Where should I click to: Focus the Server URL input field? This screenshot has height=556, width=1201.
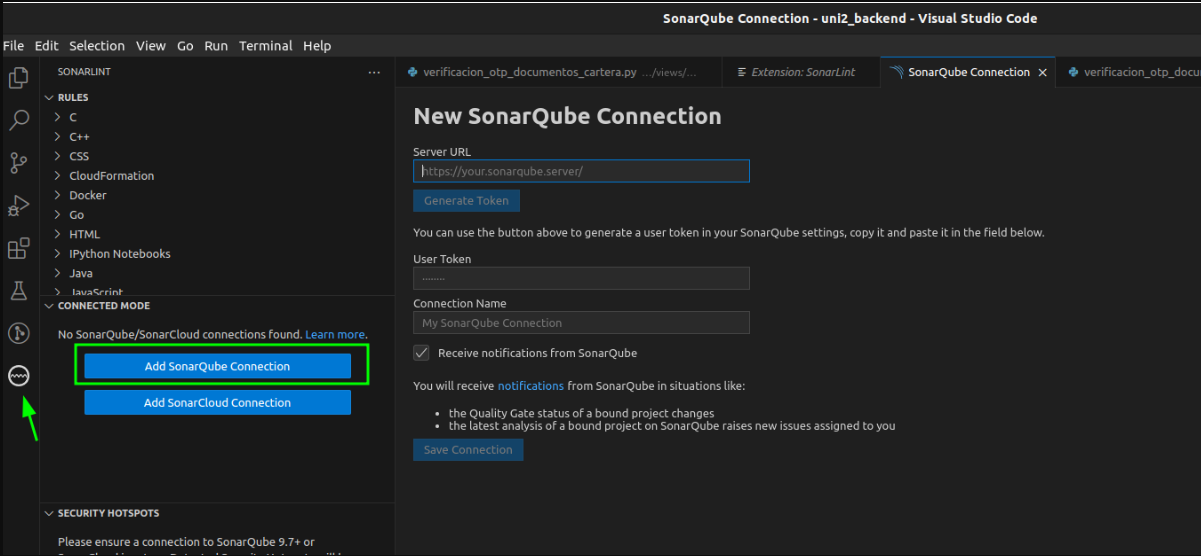(581, 171)
